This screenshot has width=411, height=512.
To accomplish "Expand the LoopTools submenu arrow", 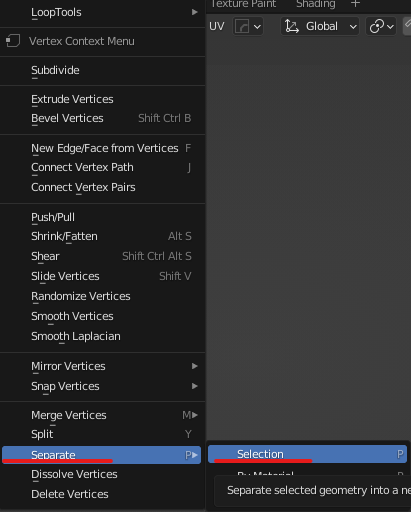I will click(x=195, y=12).
